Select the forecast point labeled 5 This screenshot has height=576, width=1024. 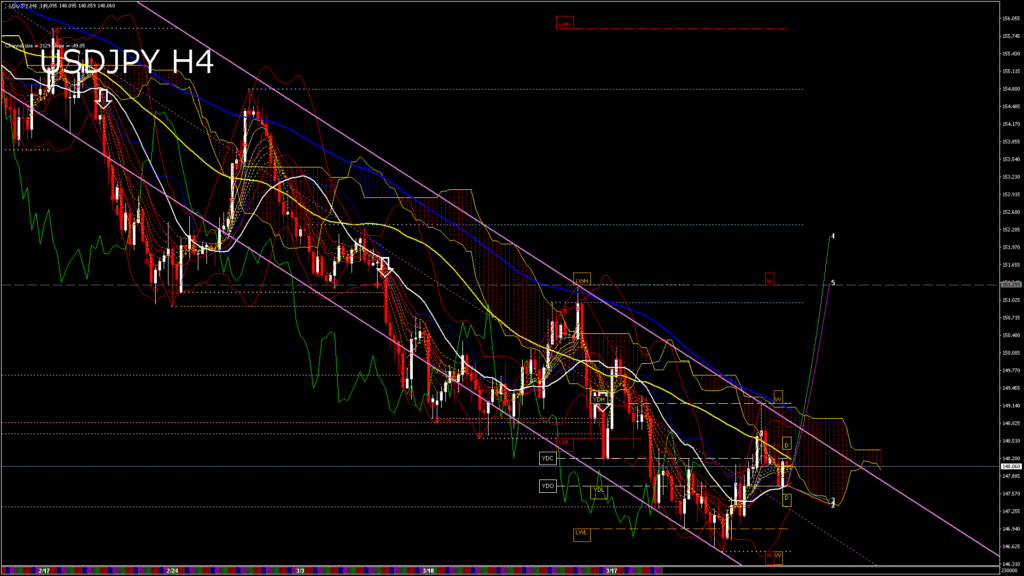[834, 283]
